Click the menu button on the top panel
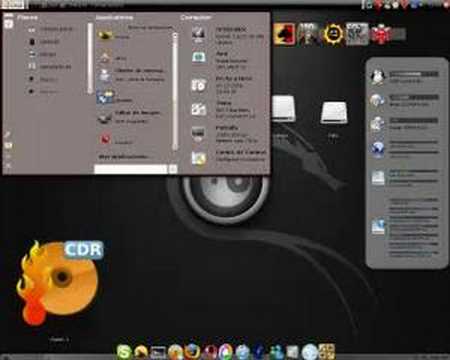This screenshot has width=450, height=360. coord(13,4)
